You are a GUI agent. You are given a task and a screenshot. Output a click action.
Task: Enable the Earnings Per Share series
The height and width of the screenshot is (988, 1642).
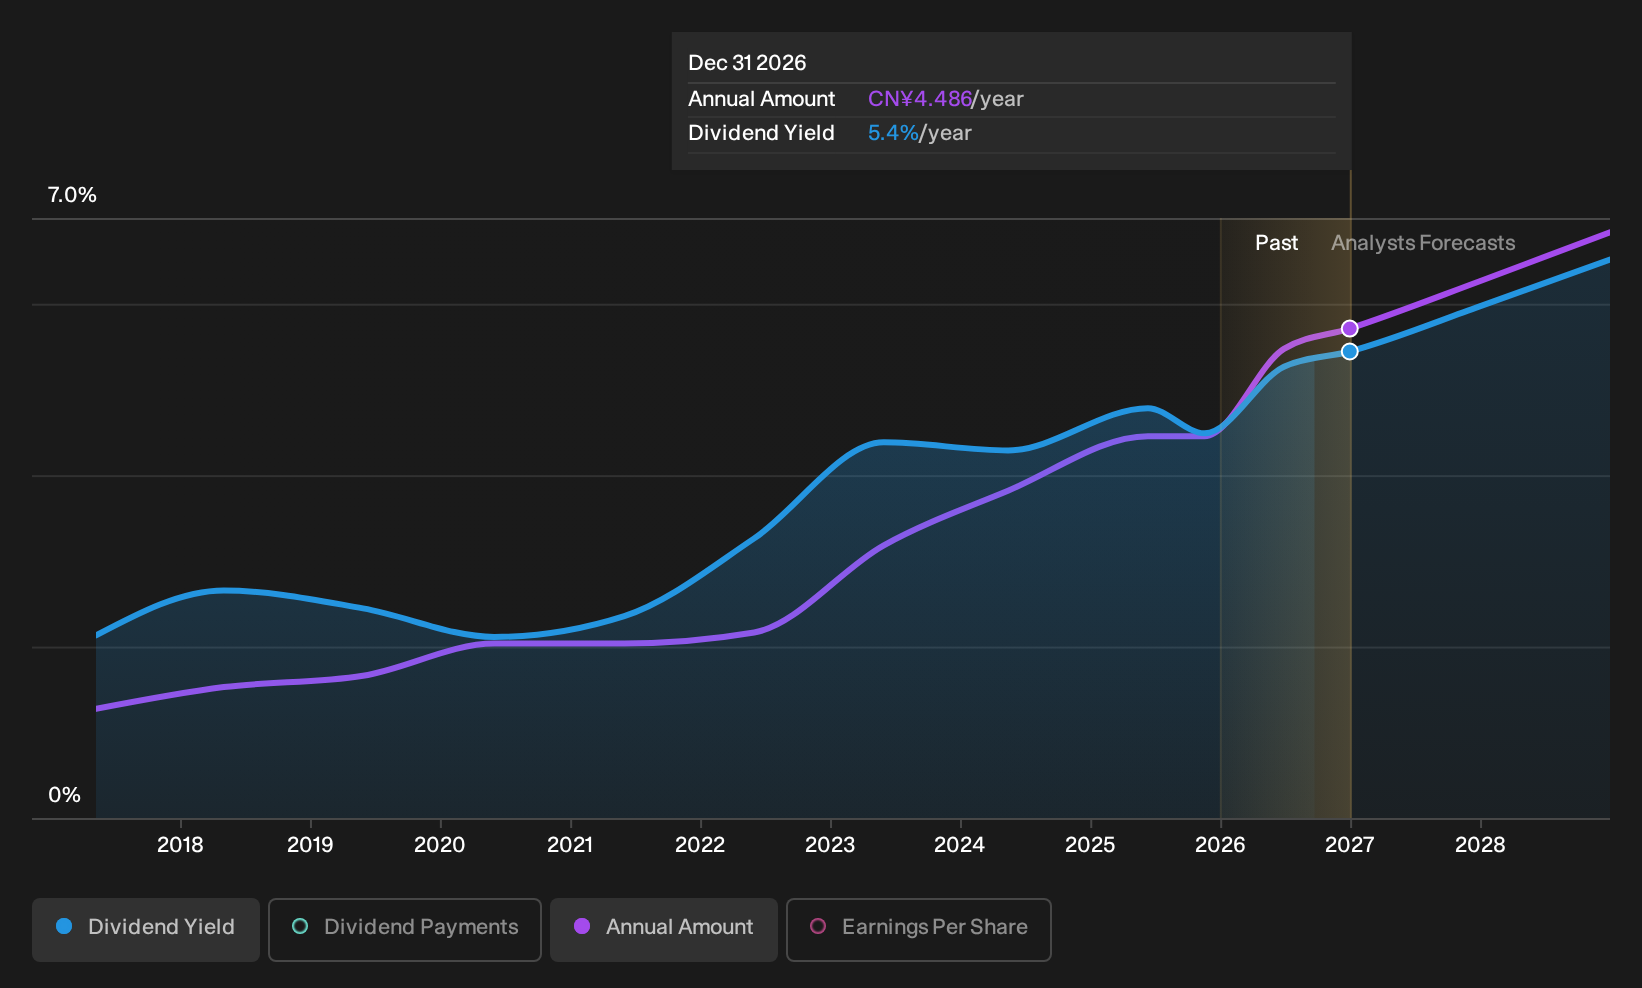(x=919, y=929)
